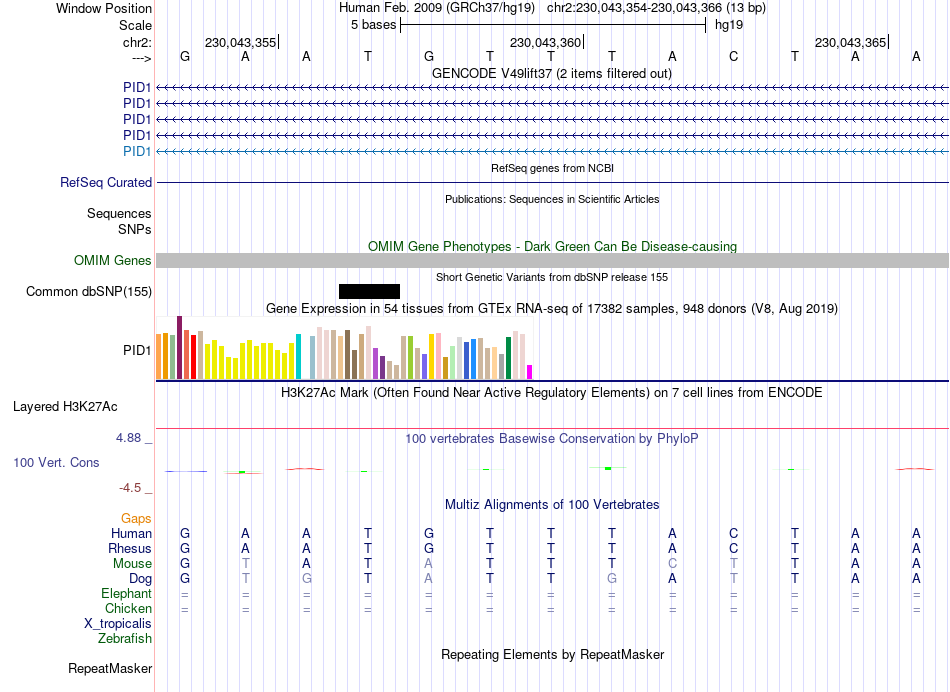Click the 'Window Position' label

[x=104, y=8]
